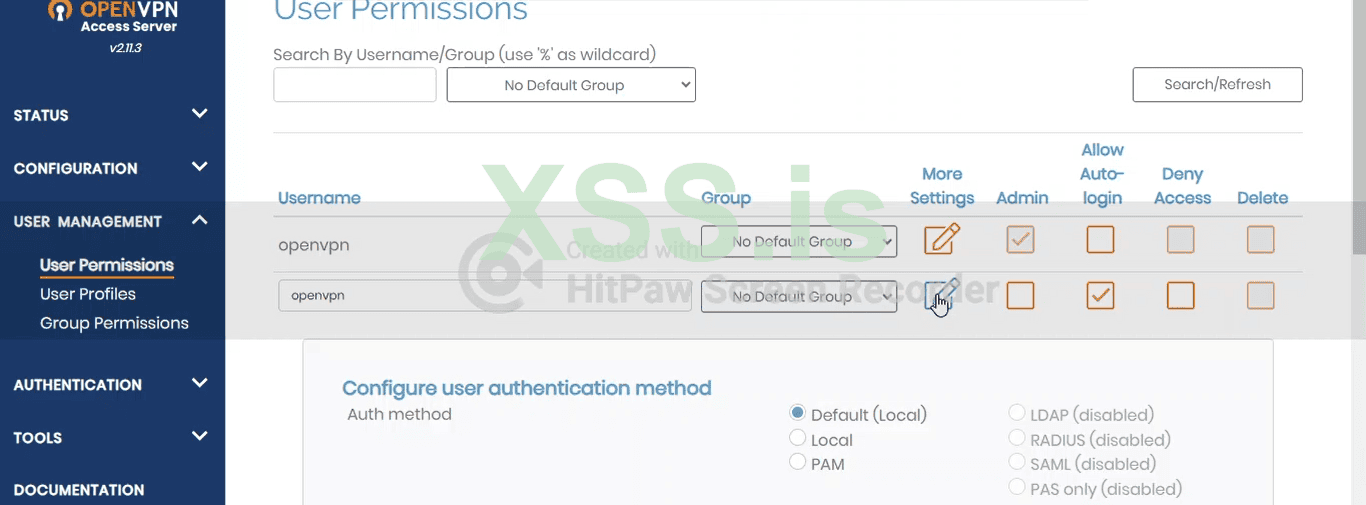Image resolution: width=1366 pixels, height=505 pixels.
Task: Open More Settings pencil for first openvpn row
Action: (942, 240)
